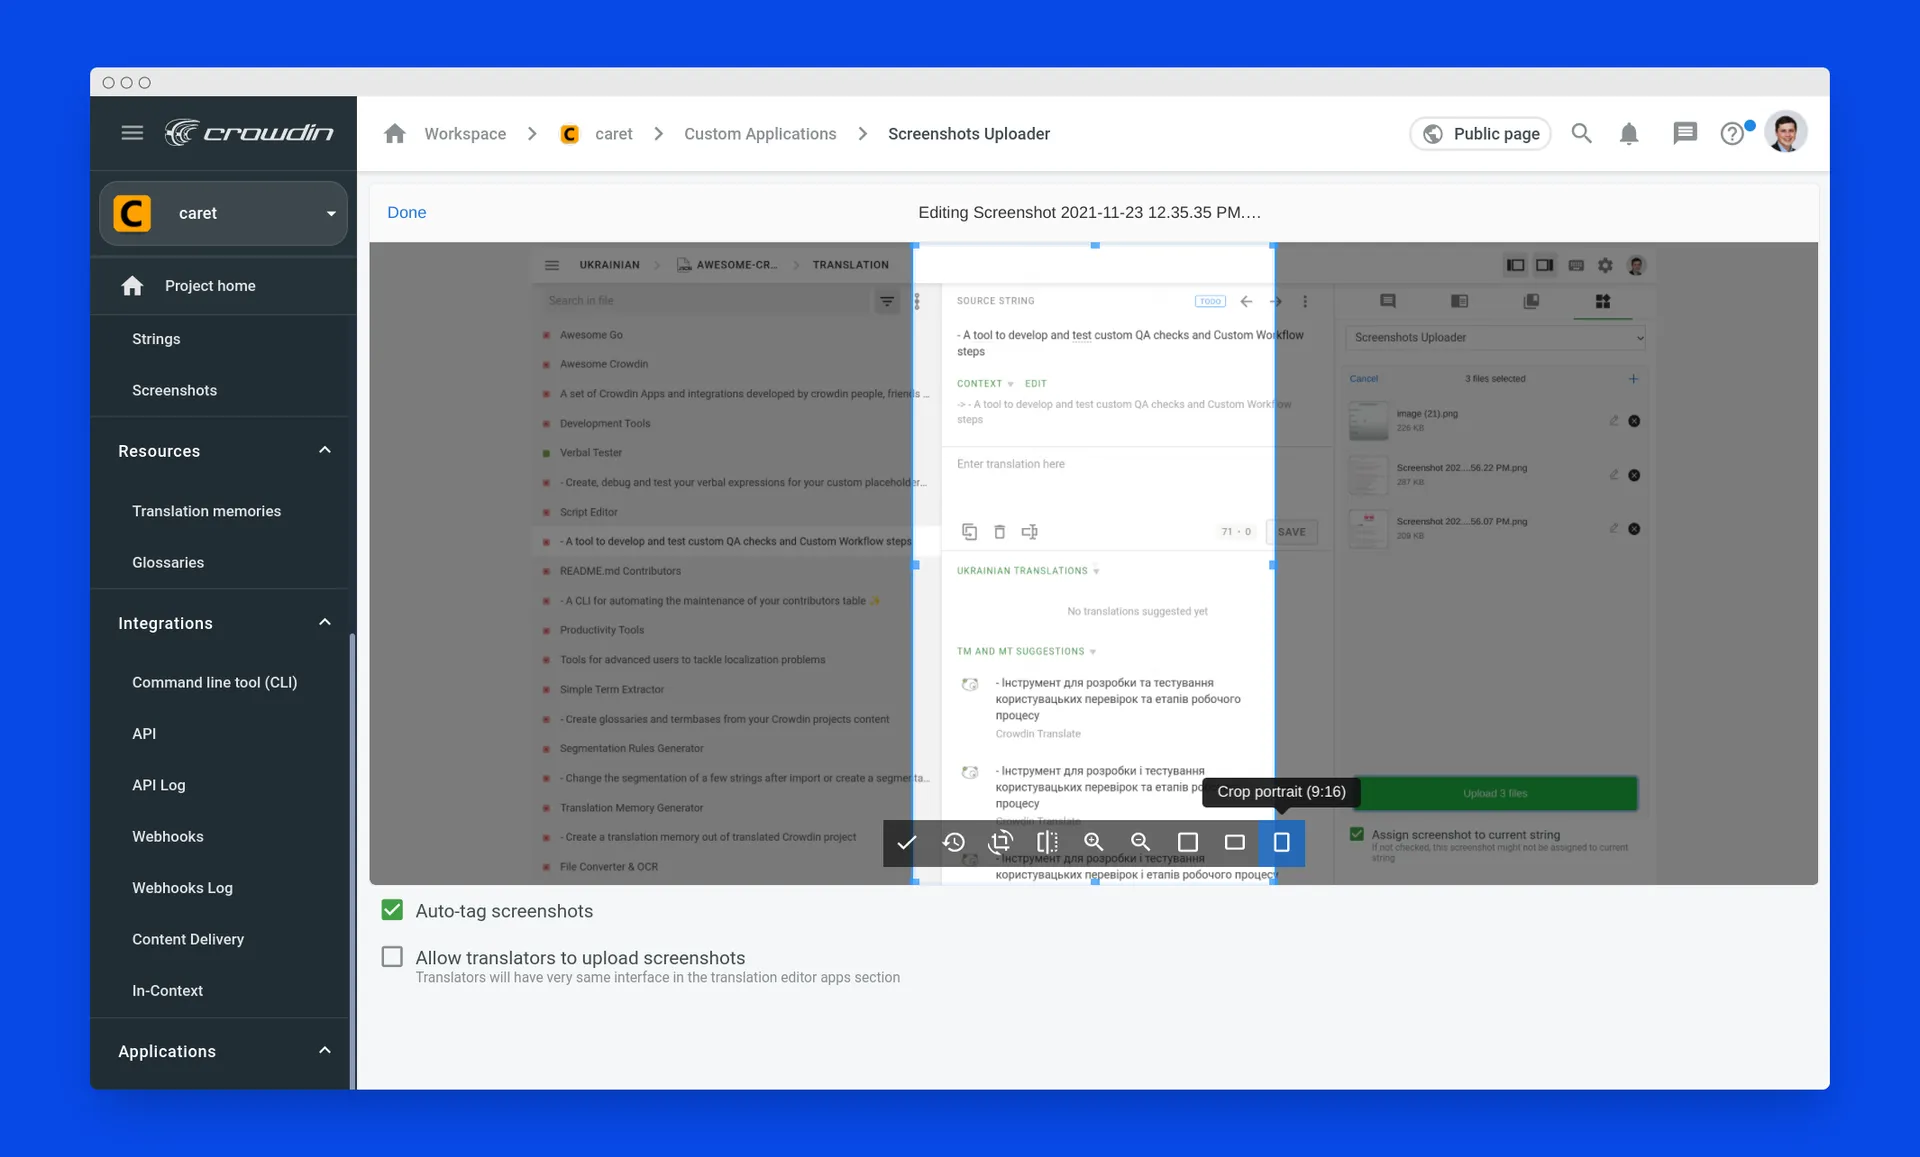
Task: Rotate the image with the crop-rotate icon
Action: [x=1000, y=843]
